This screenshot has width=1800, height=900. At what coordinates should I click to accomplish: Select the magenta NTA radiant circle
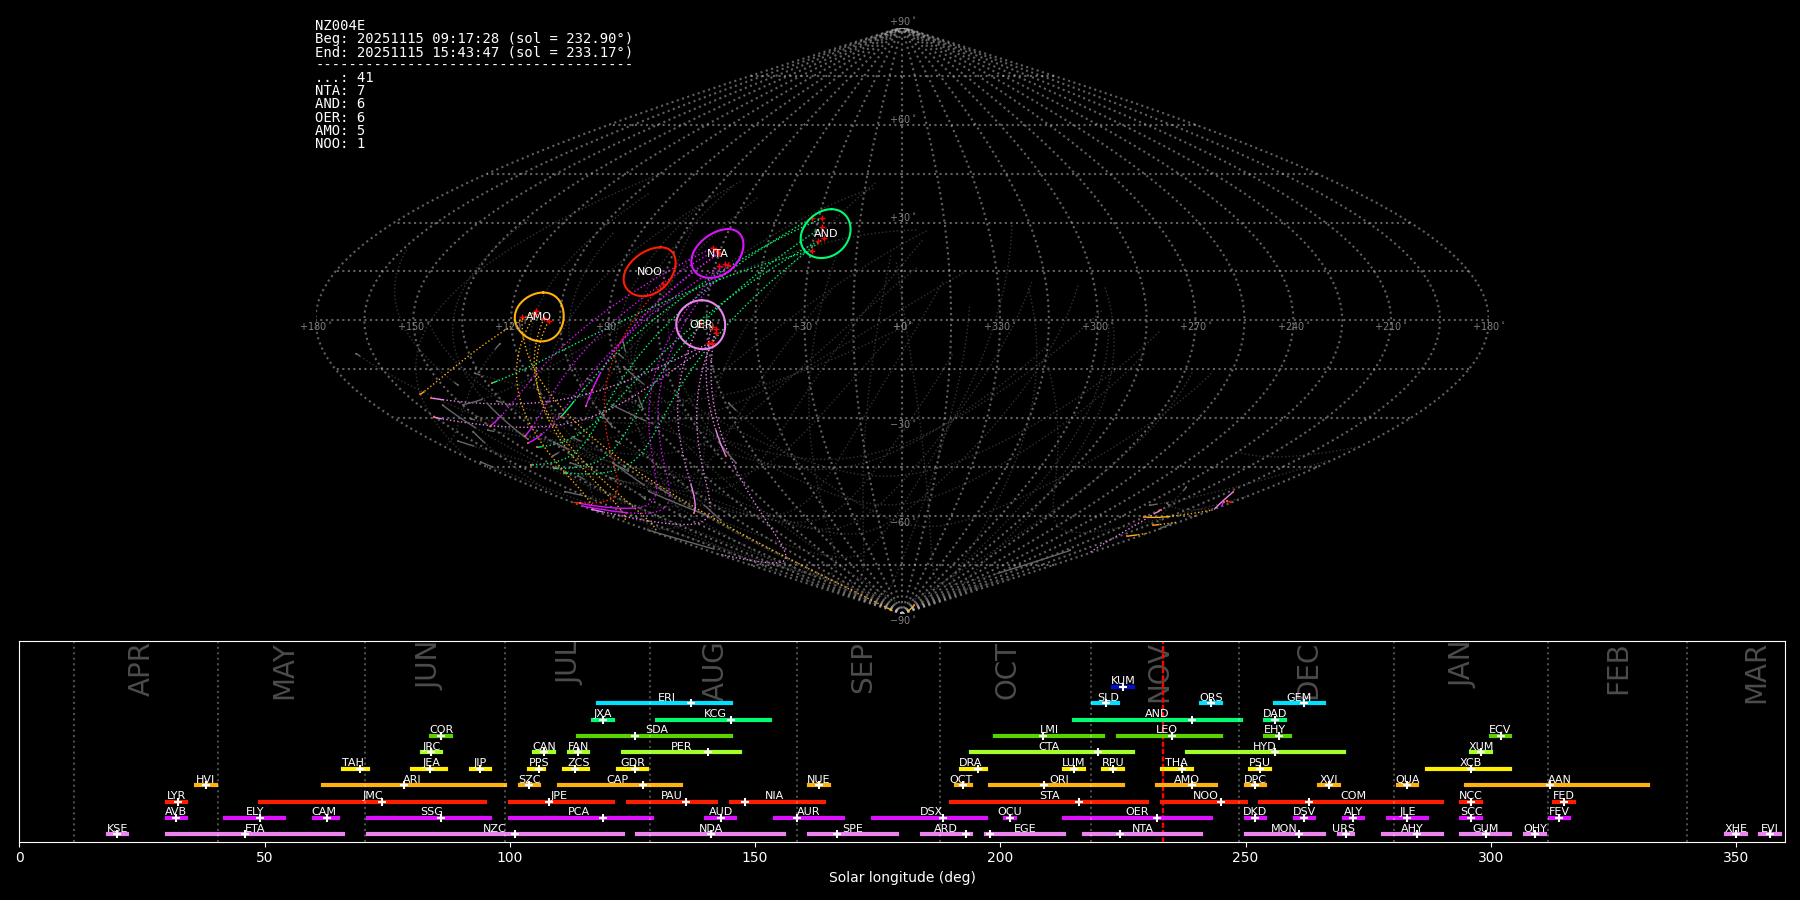(717, 254)
